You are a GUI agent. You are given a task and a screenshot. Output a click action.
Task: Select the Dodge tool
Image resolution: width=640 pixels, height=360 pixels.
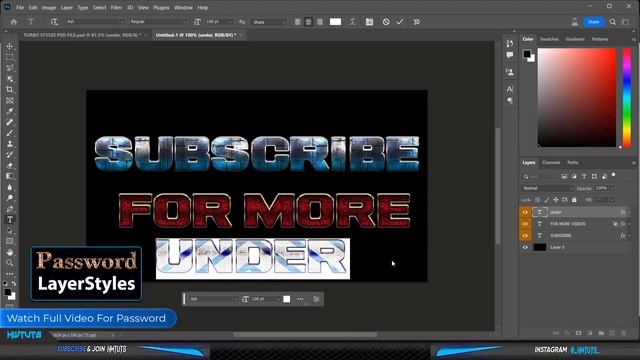9,198
